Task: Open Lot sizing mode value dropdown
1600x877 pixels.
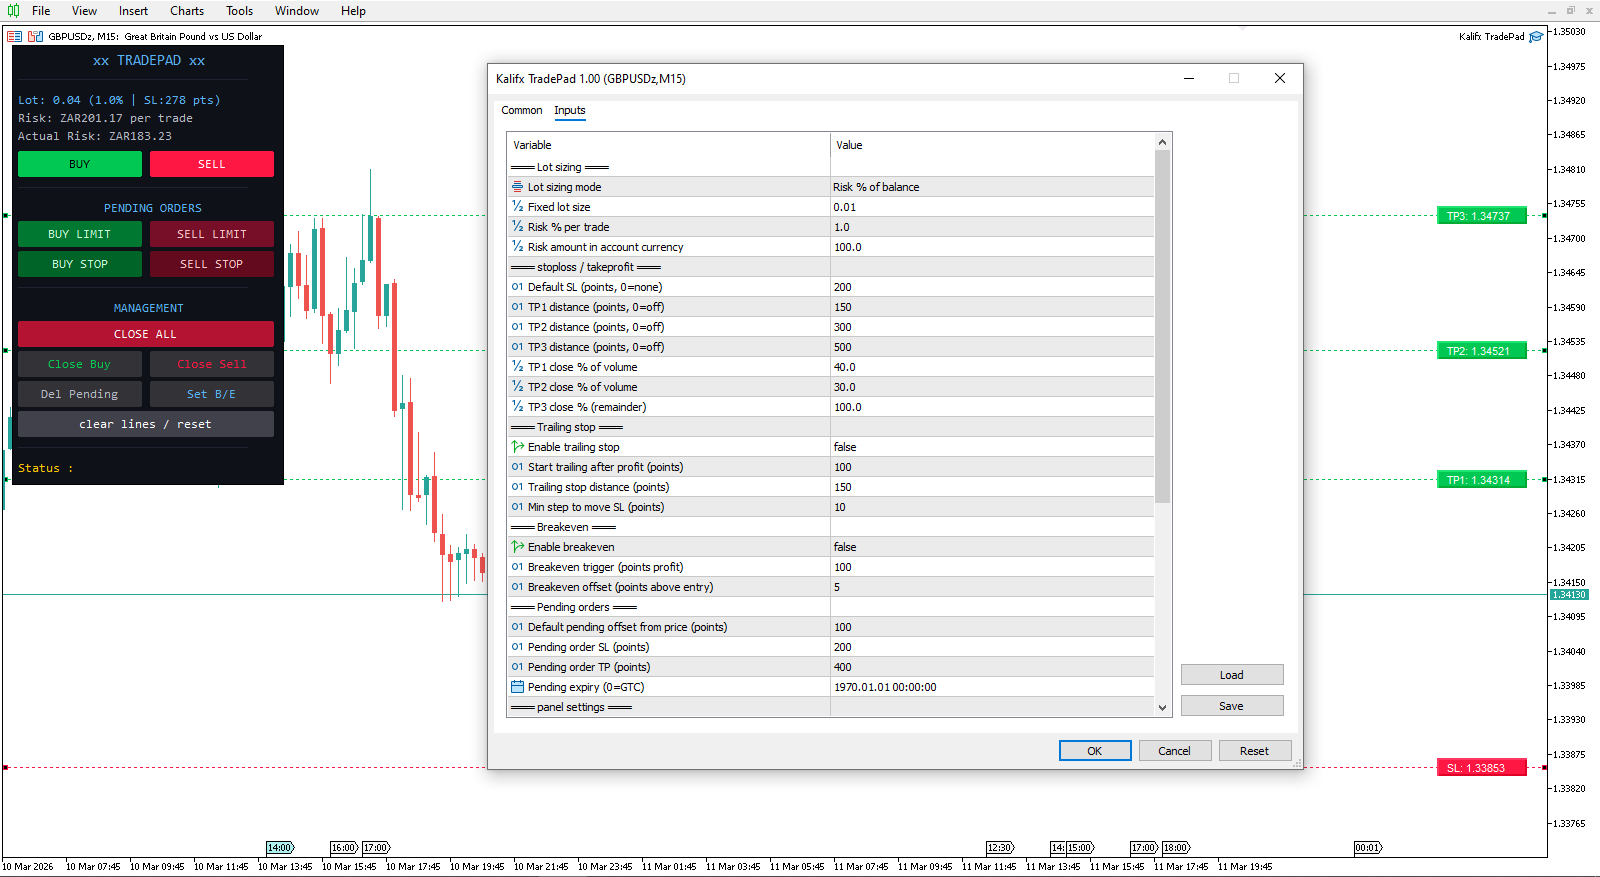Action: pyautogui.click(x=992, y=187)
